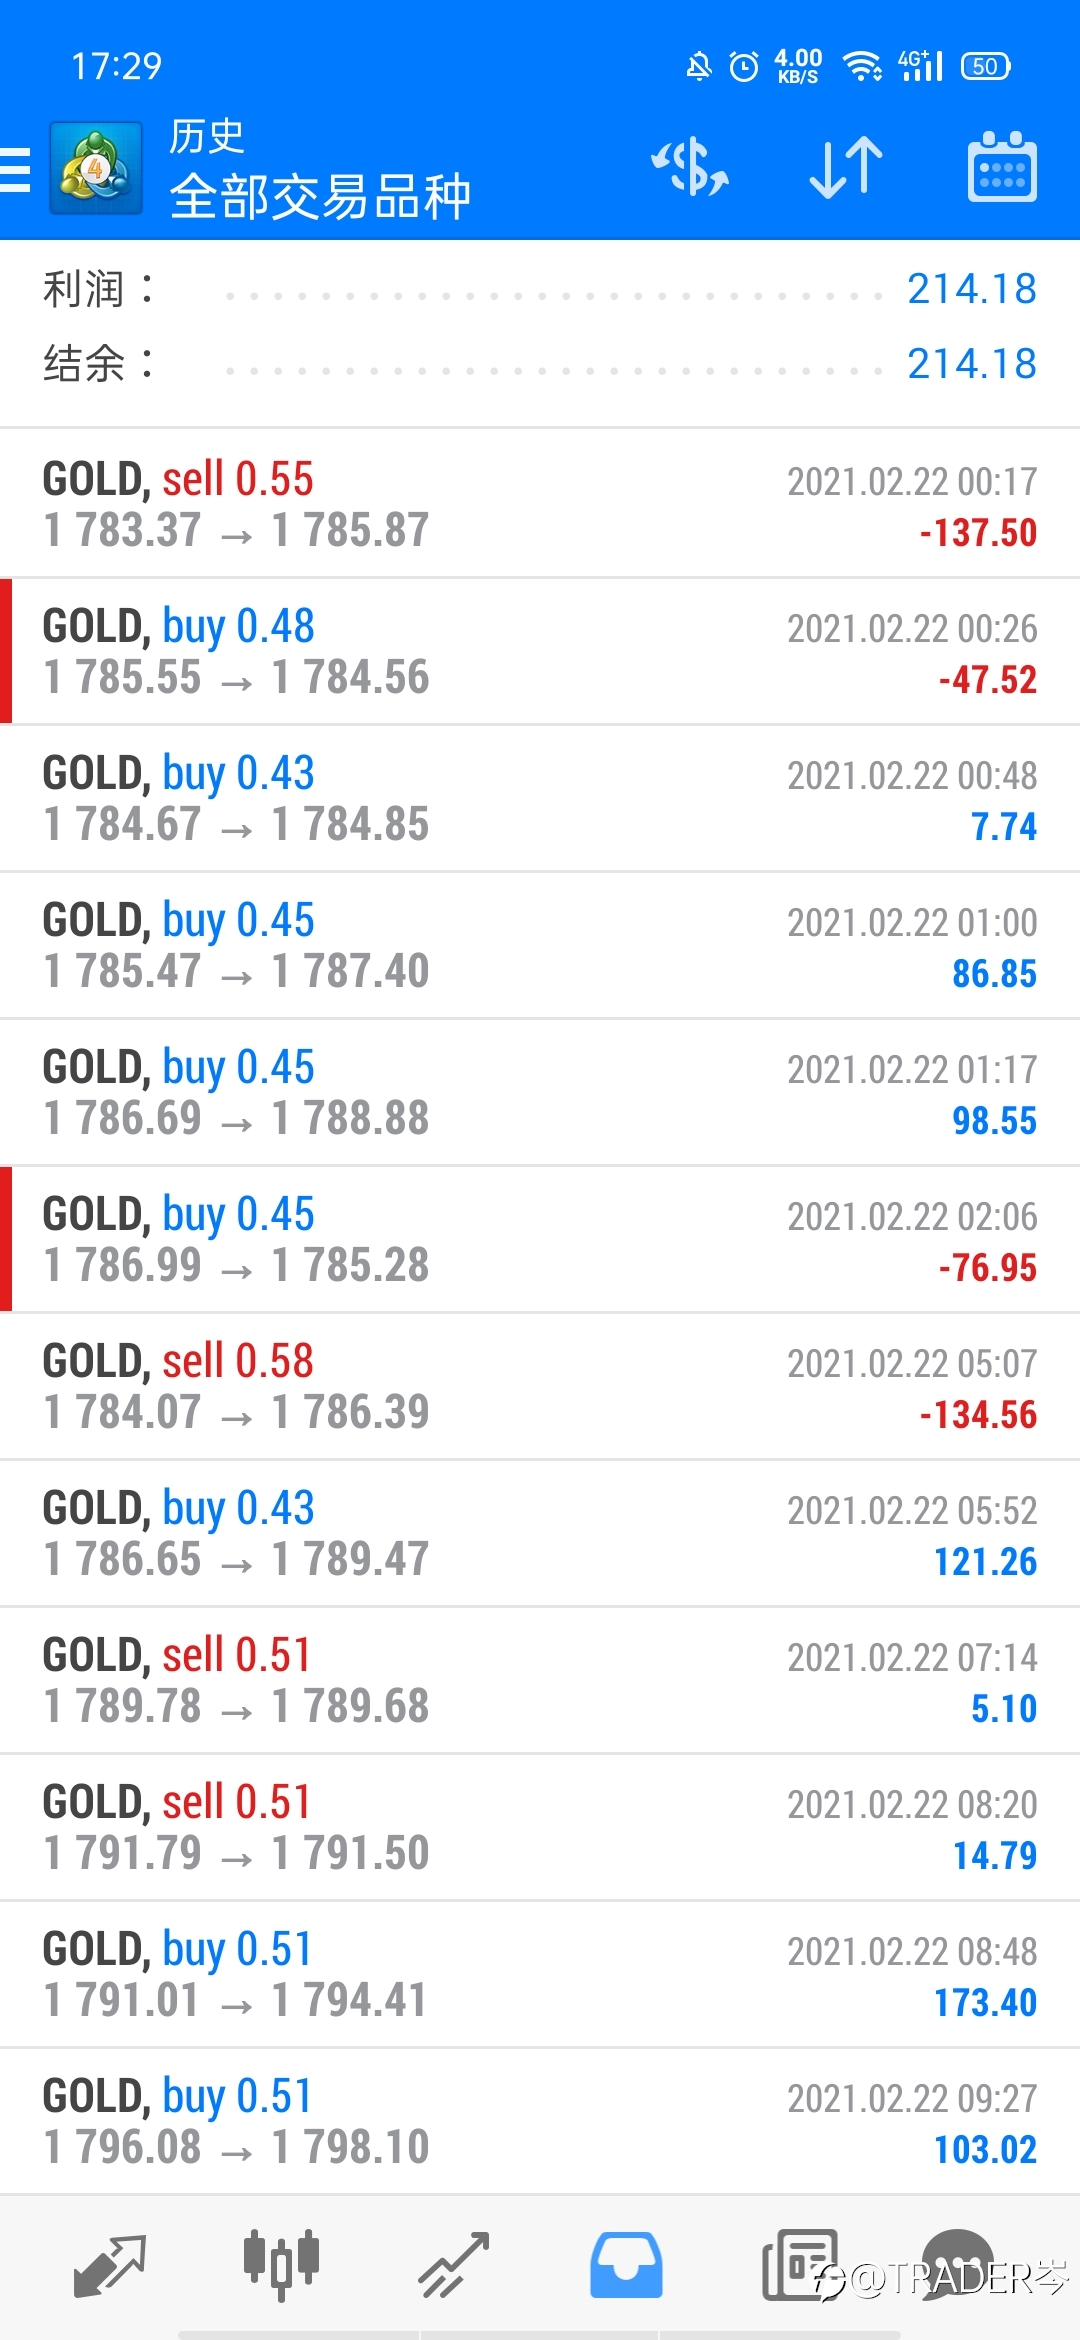
Task: Open the calendar date range picker
Action: (x=1002, y=167)
